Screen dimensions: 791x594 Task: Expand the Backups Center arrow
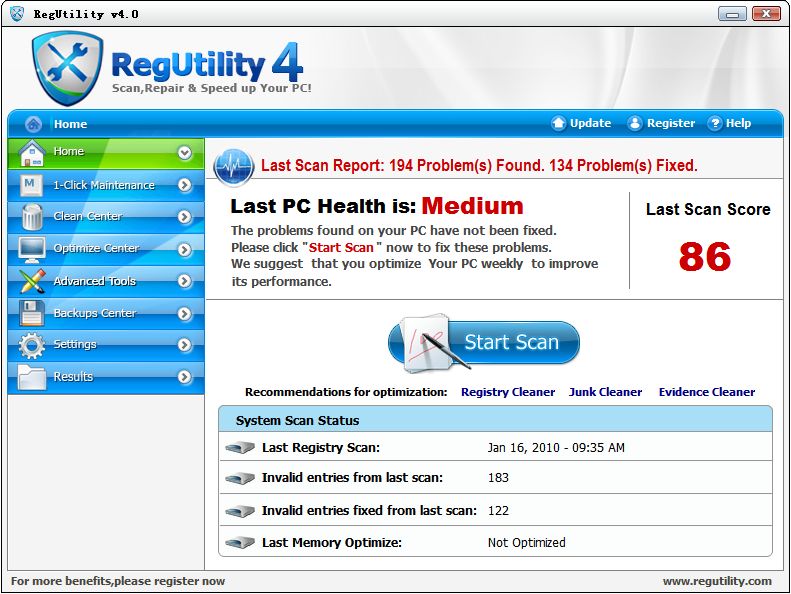185,313
